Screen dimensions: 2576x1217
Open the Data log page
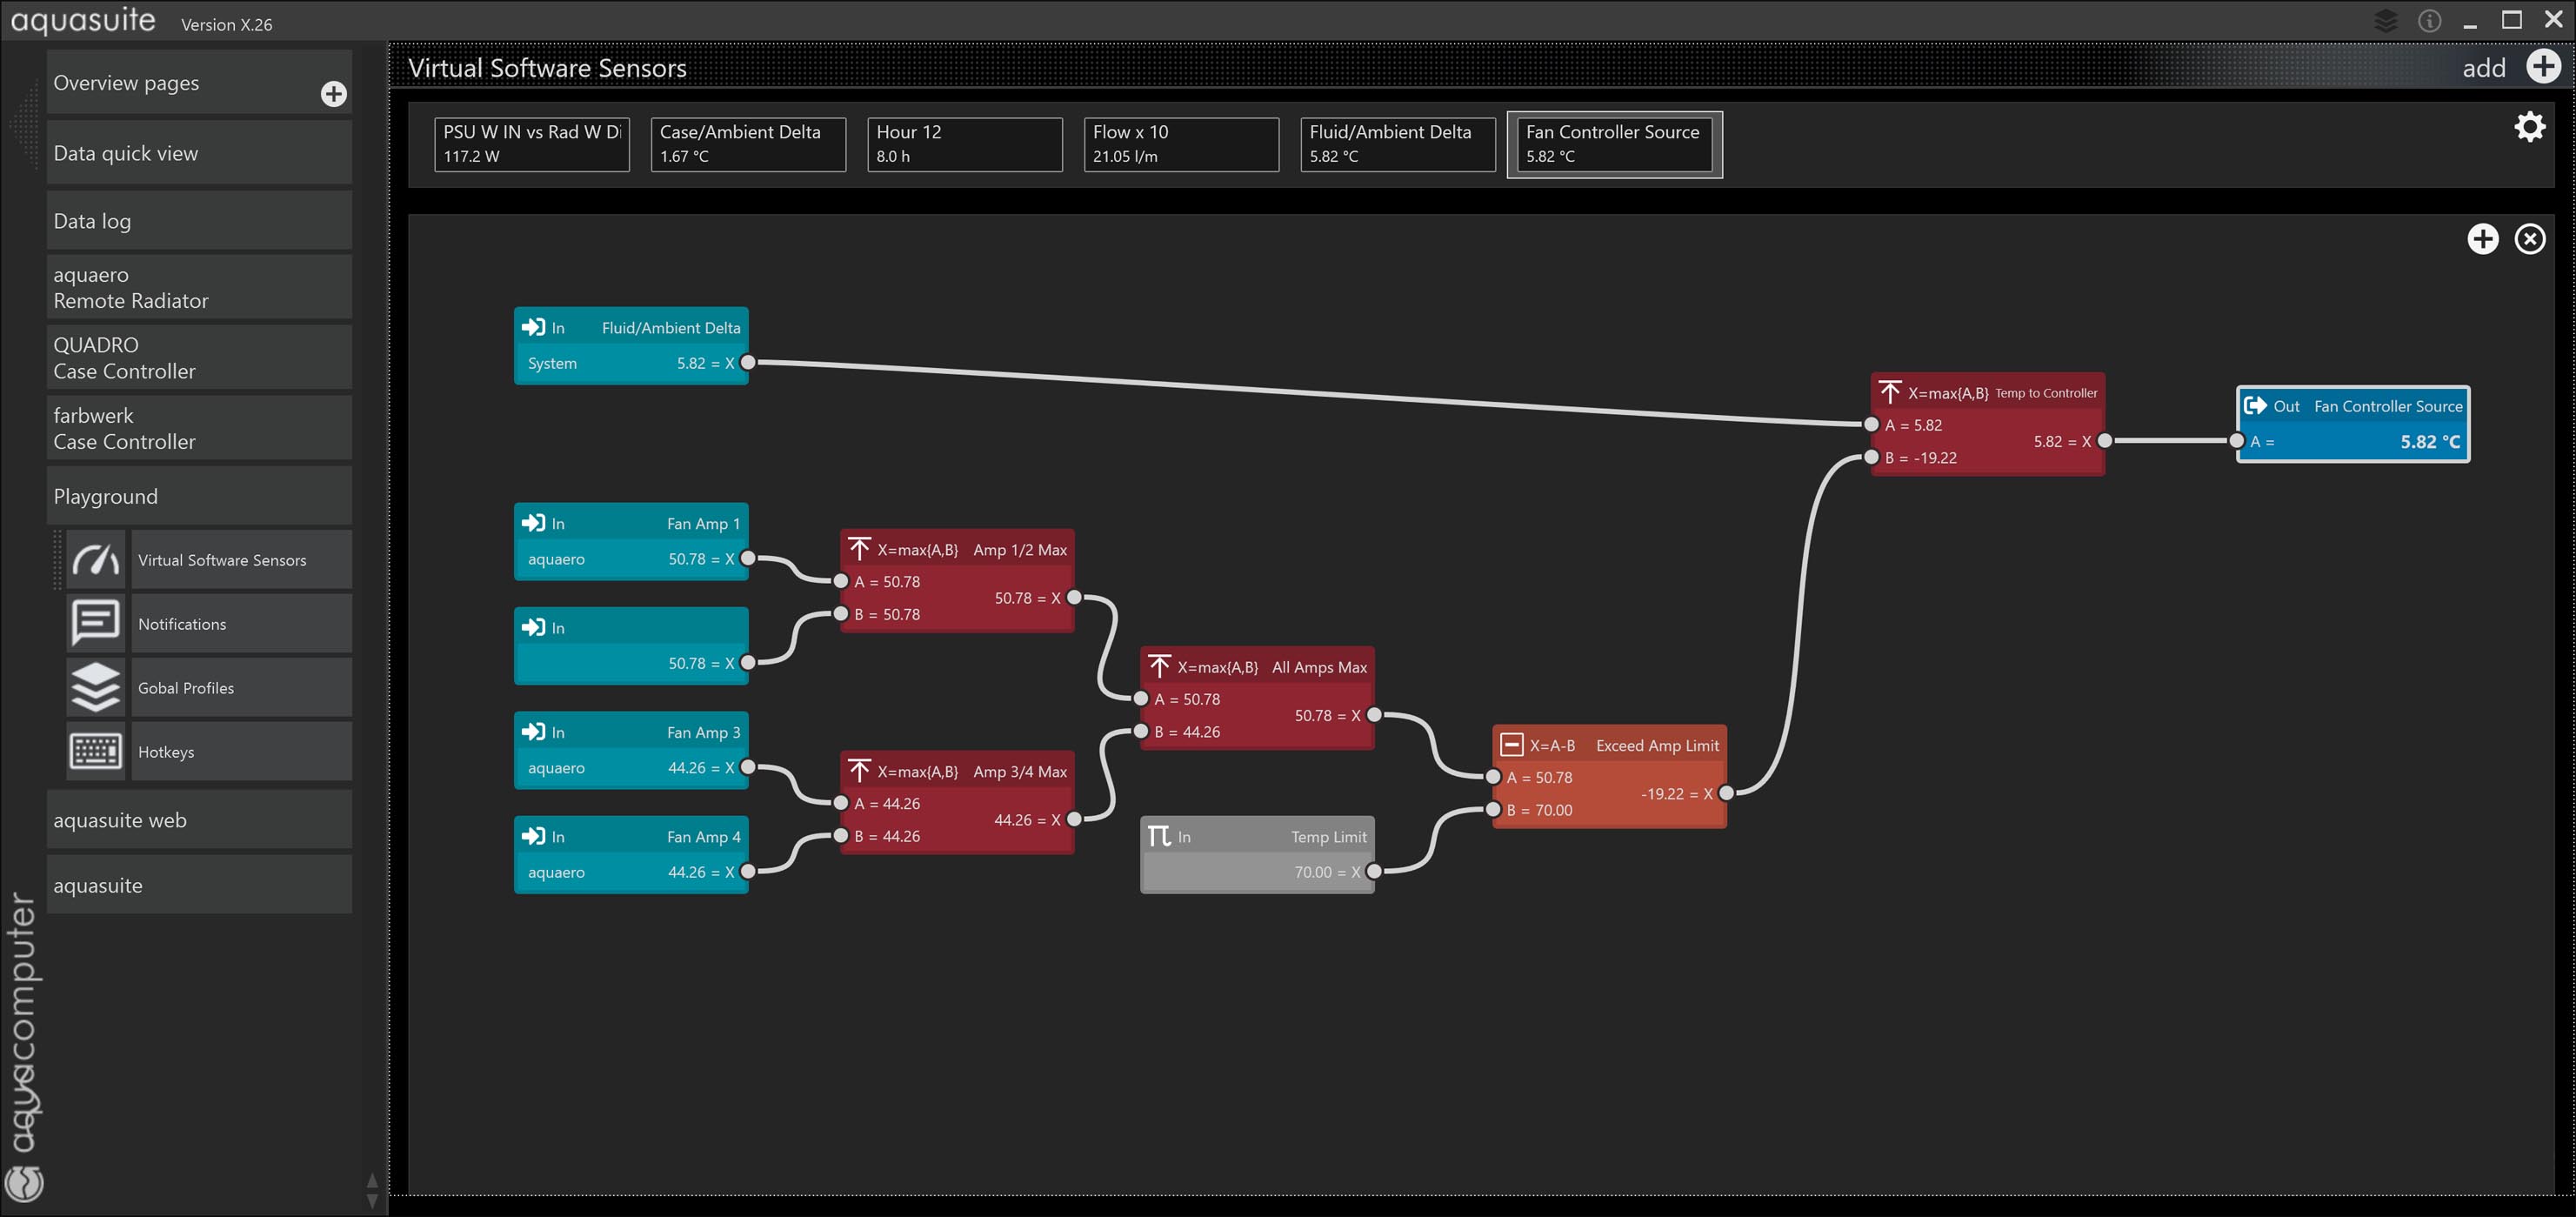(x=199, y=221)
